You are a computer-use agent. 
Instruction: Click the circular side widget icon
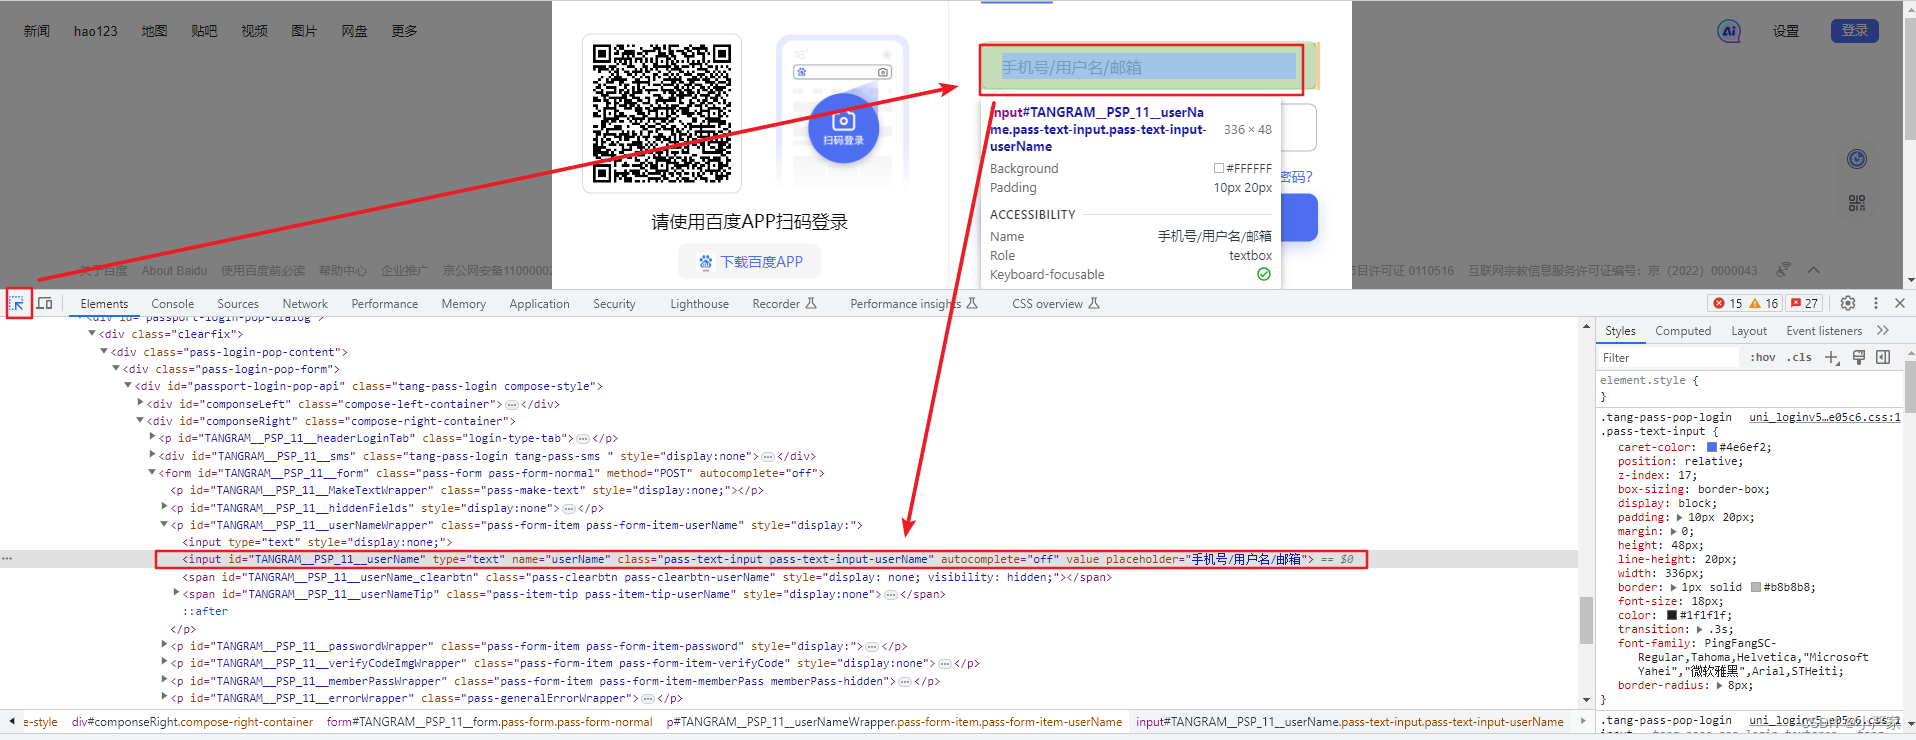click(x=1857, y=159)
